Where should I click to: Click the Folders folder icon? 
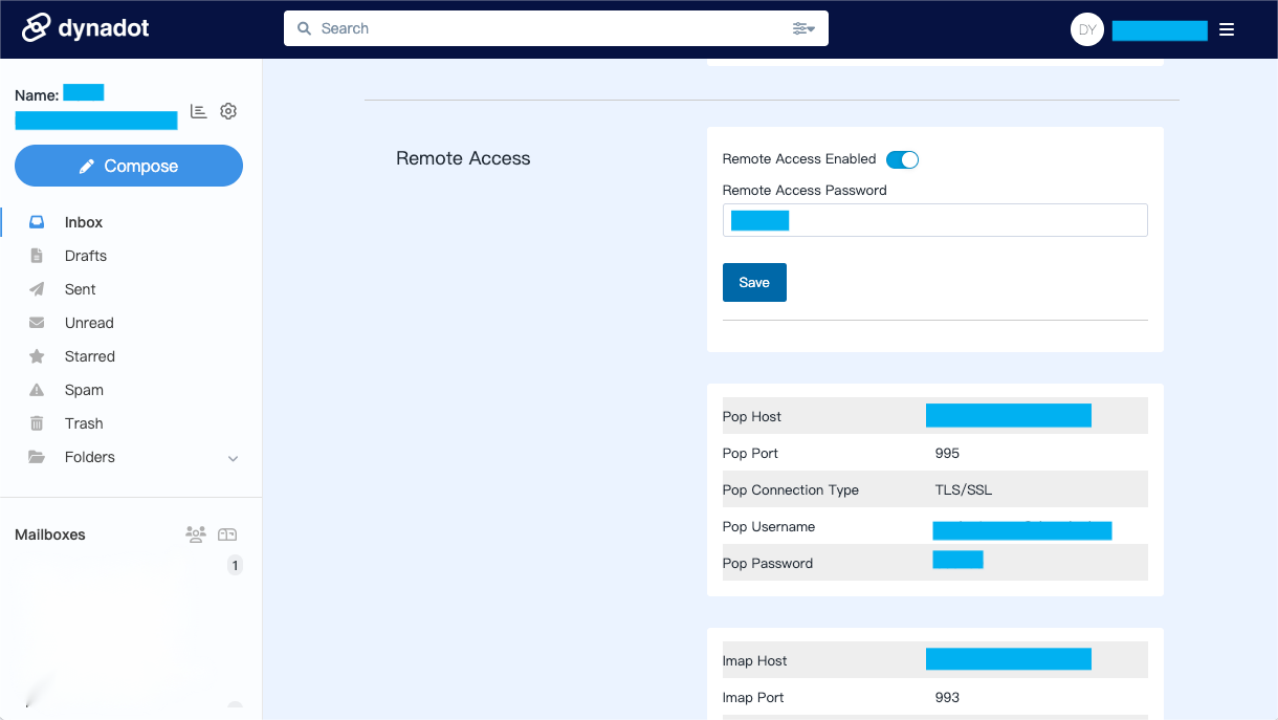click(37, 457)
